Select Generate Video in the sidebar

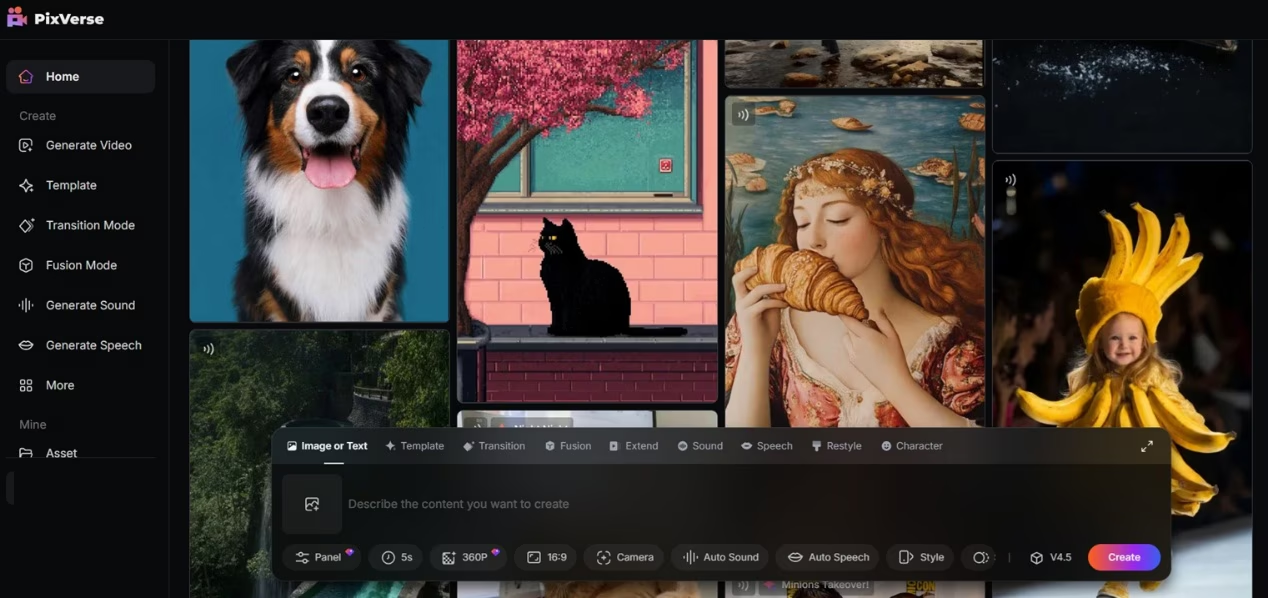(88, 144)
